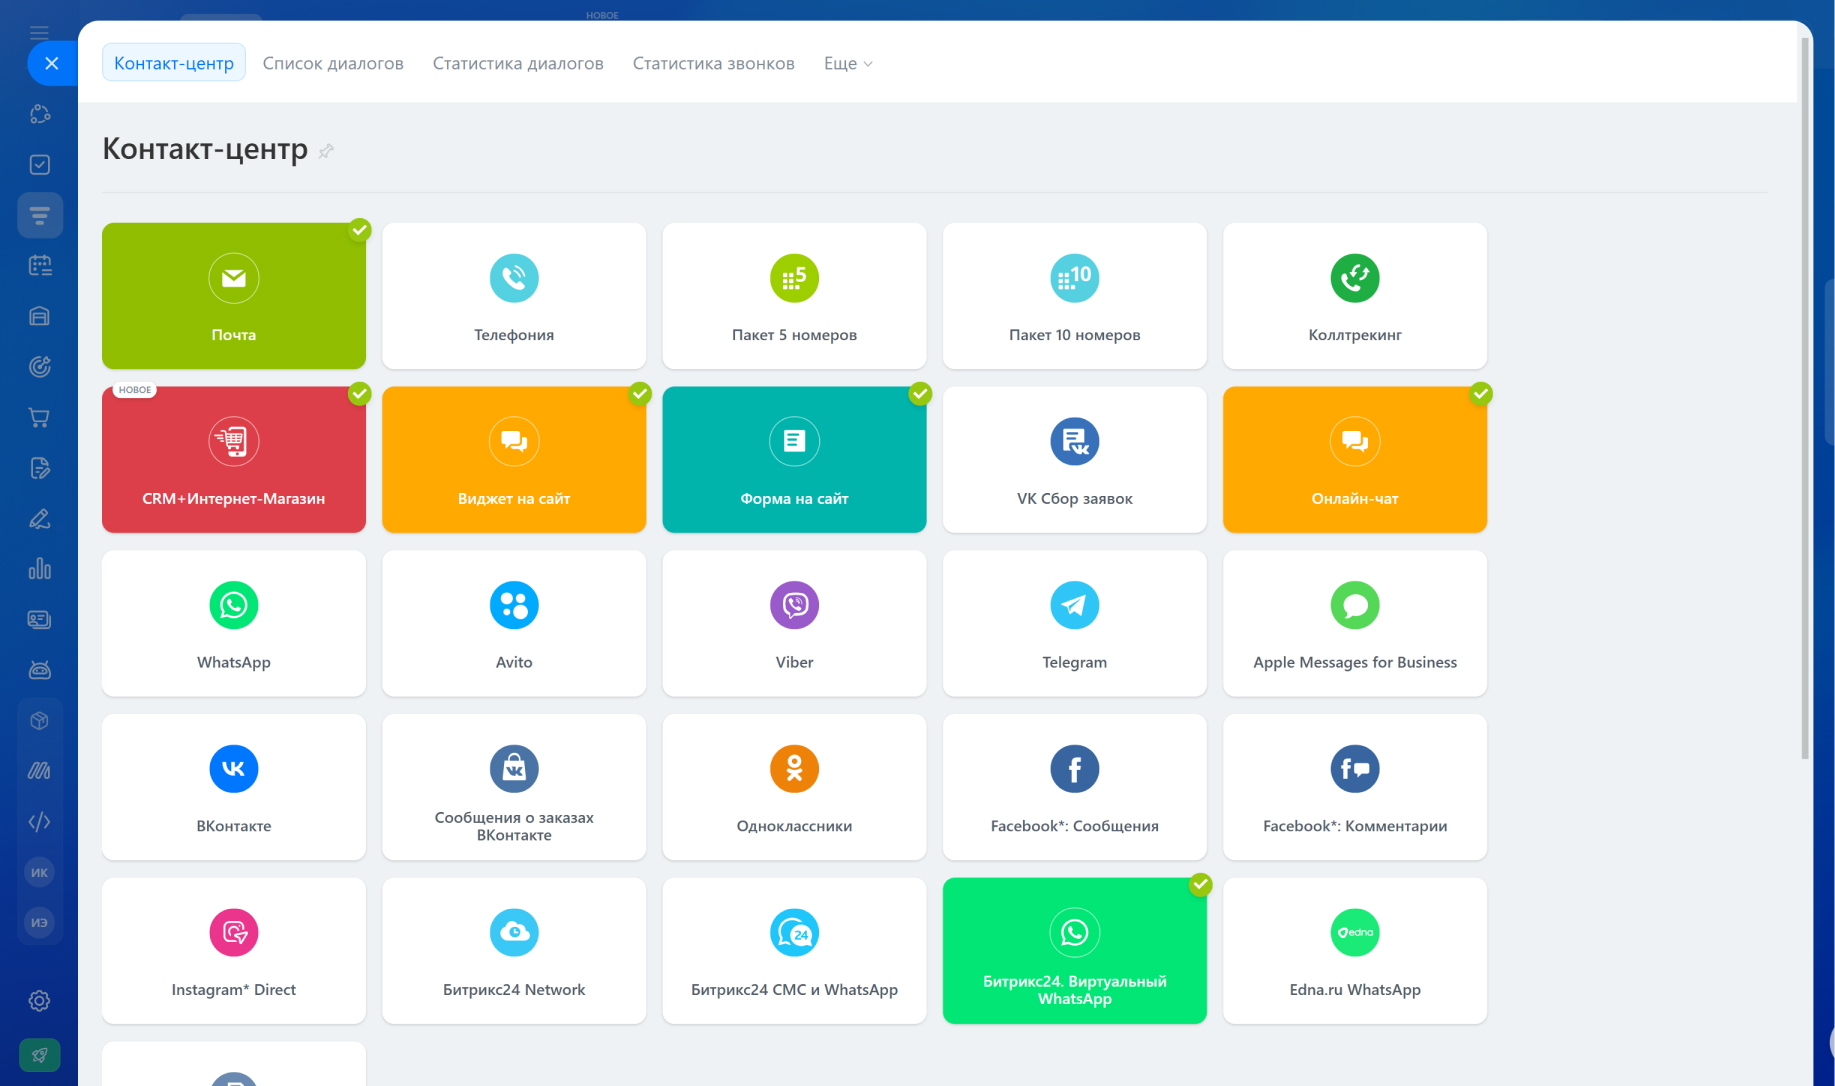The image size is (1835, 1086).
Task: Connect the Одноклассники channel tile
Action: (794, 787)
